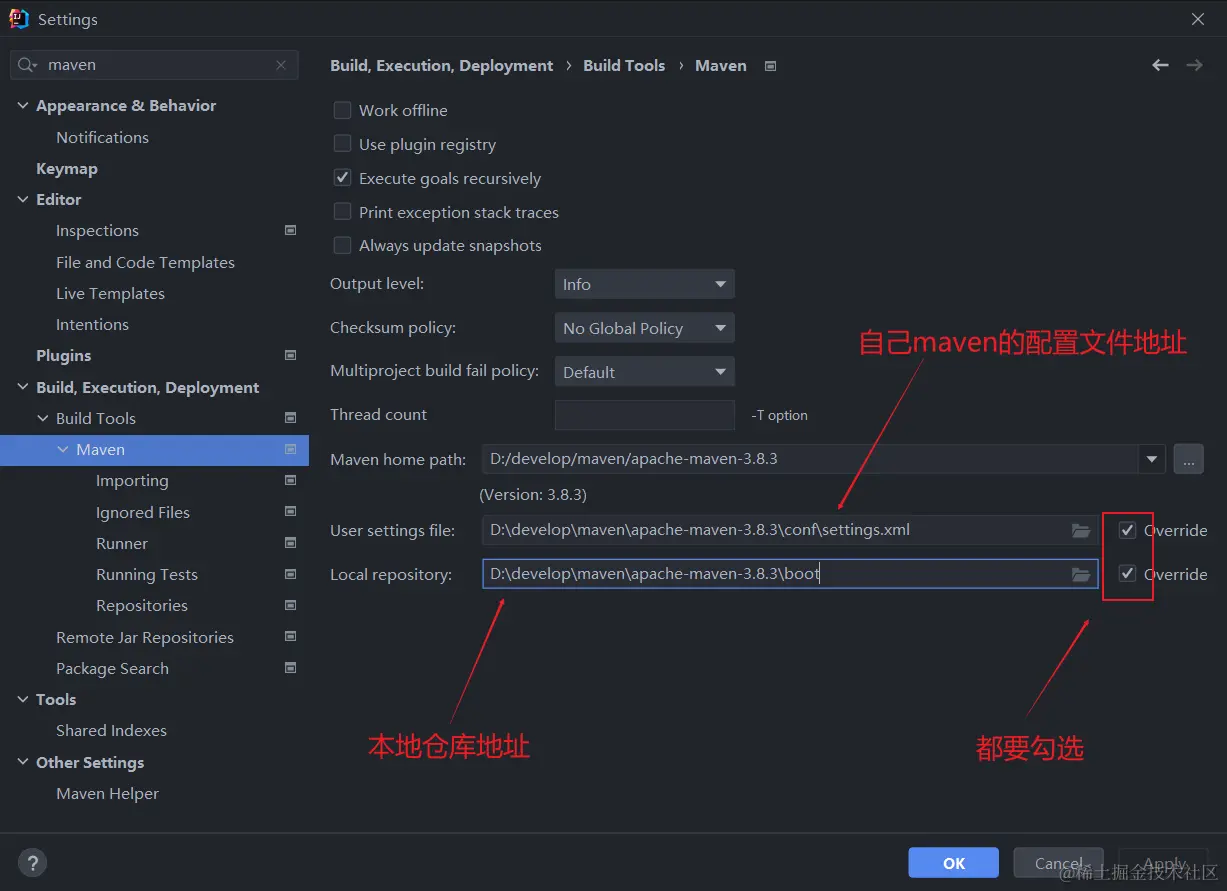The image size is (1227, 891).
Task: Open Maven Helper settings
Action: [x=107, y=794]
